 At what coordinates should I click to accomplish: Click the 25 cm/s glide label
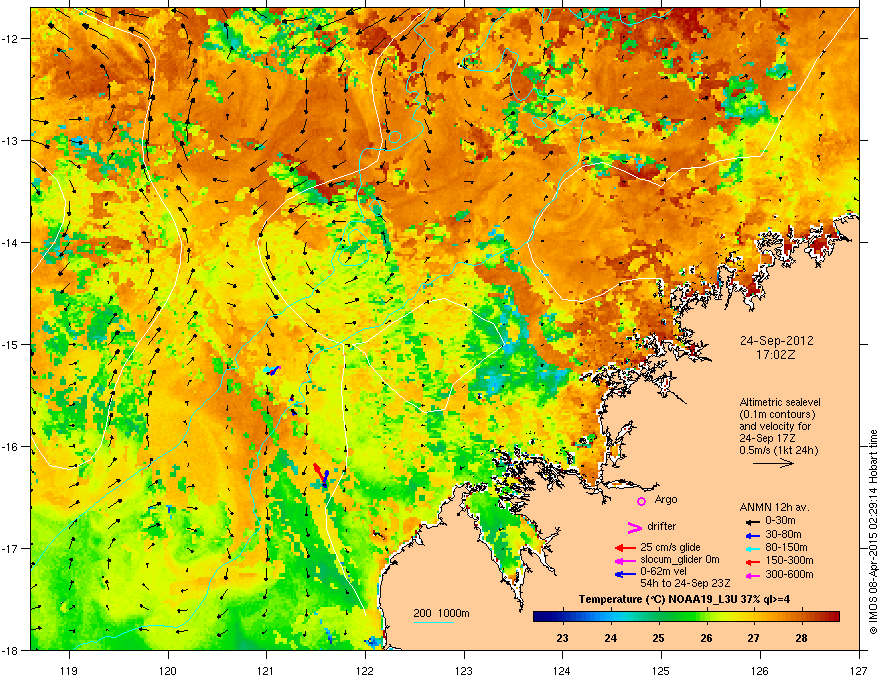point(670,547)
